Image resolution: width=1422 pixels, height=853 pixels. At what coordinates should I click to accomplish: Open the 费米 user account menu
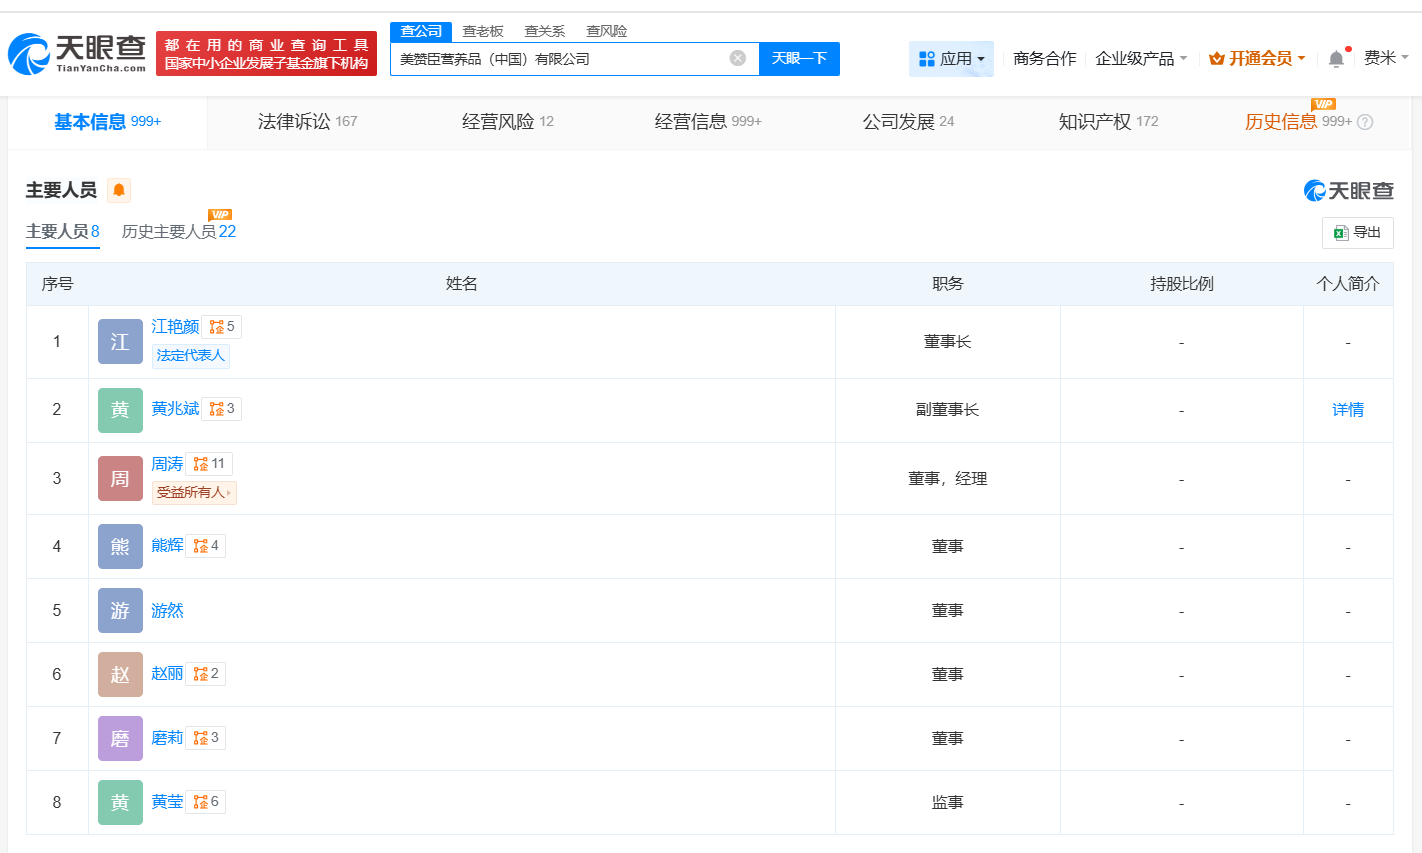(x=1385, y=58)
